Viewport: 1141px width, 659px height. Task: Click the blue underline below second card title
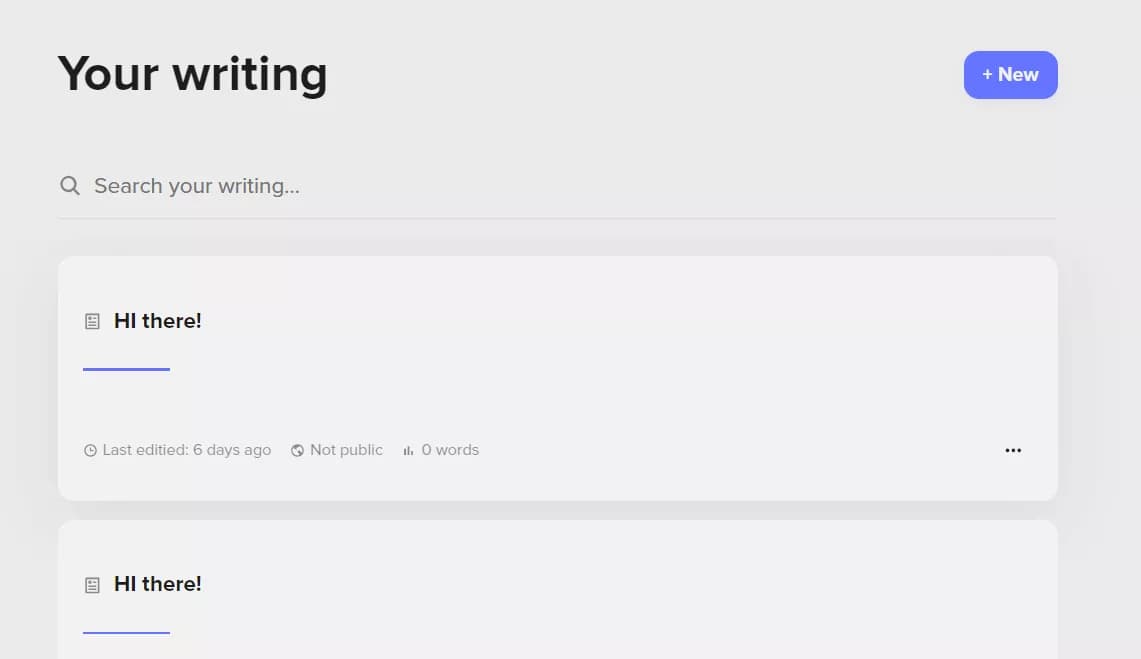(x=127, y=633)
